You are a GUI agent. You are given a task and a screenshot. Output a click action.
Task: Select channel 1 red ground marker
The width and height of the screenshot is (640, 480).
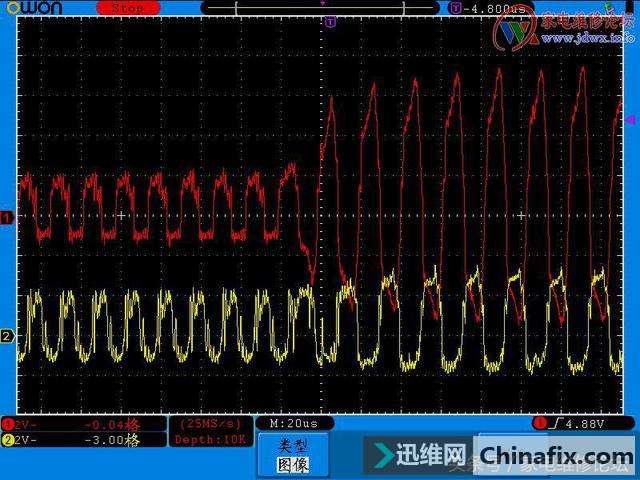point(6,216)
